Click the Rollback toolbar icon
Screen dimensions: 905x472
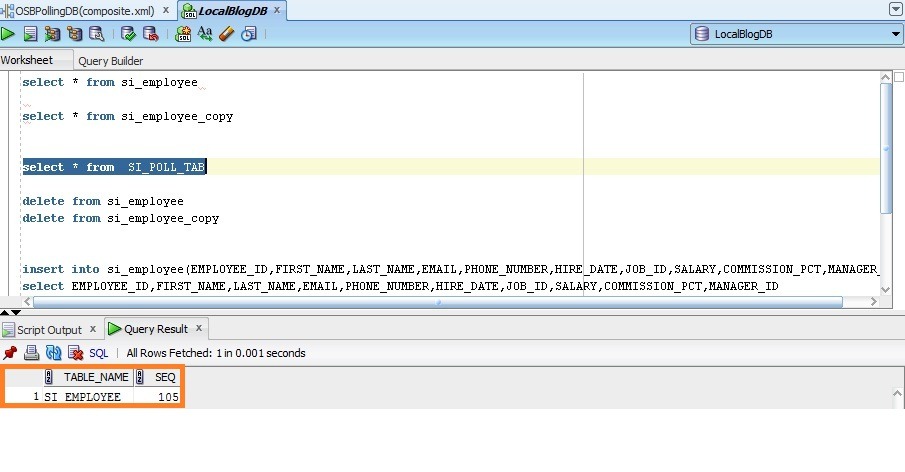coord(150,34)
